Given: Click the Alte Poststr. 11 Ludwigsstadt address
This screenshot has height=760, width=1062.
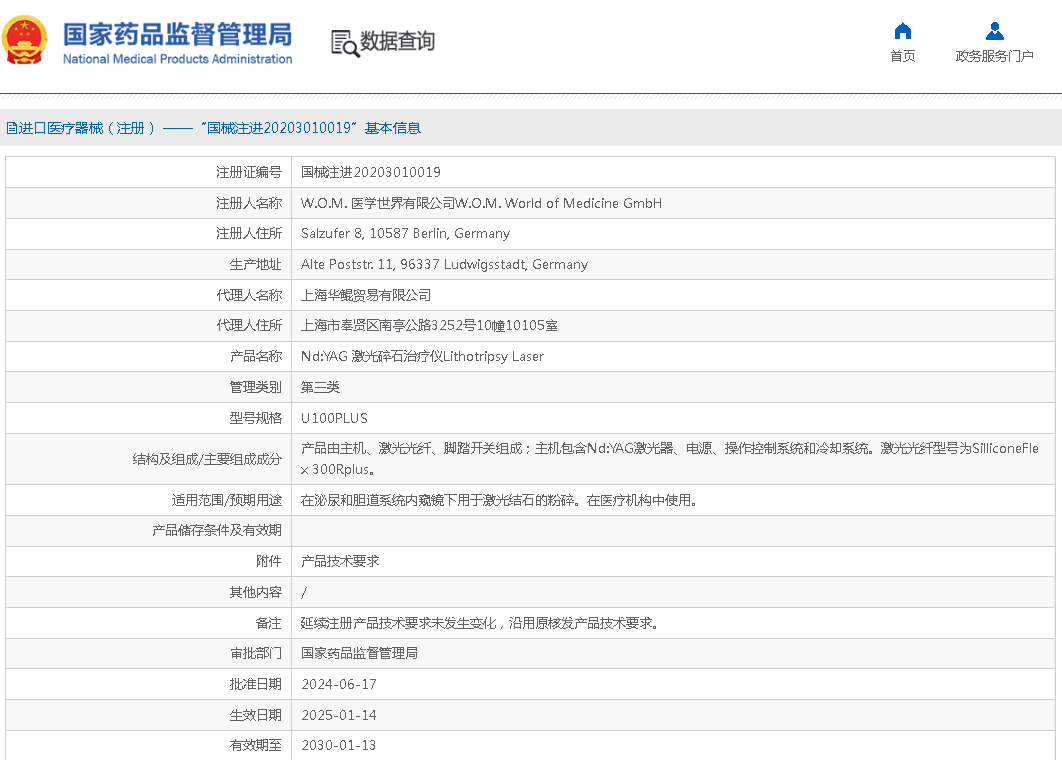Looking at the screenshot, I should (x=444, y=265).
